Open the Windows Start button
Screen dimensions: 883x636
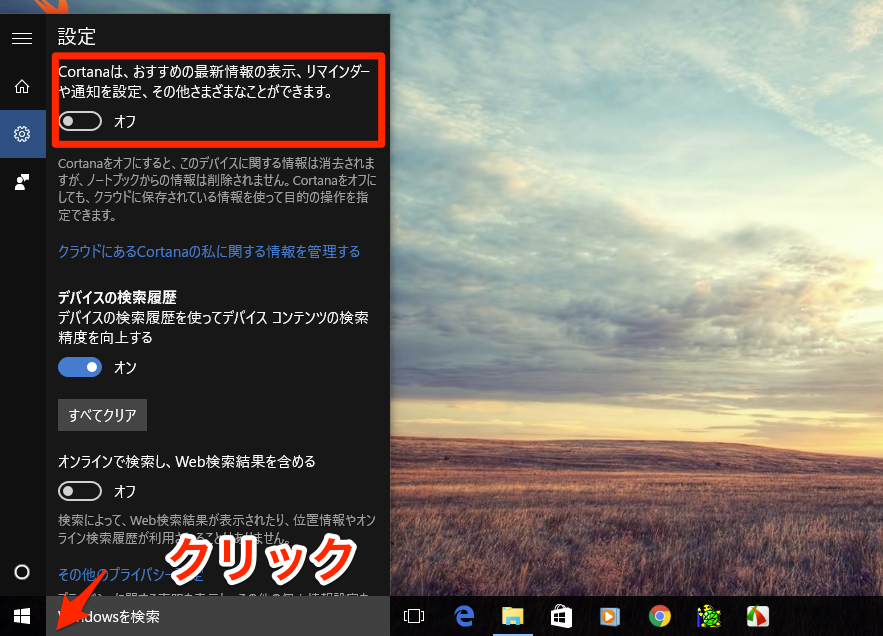[22, 616]
